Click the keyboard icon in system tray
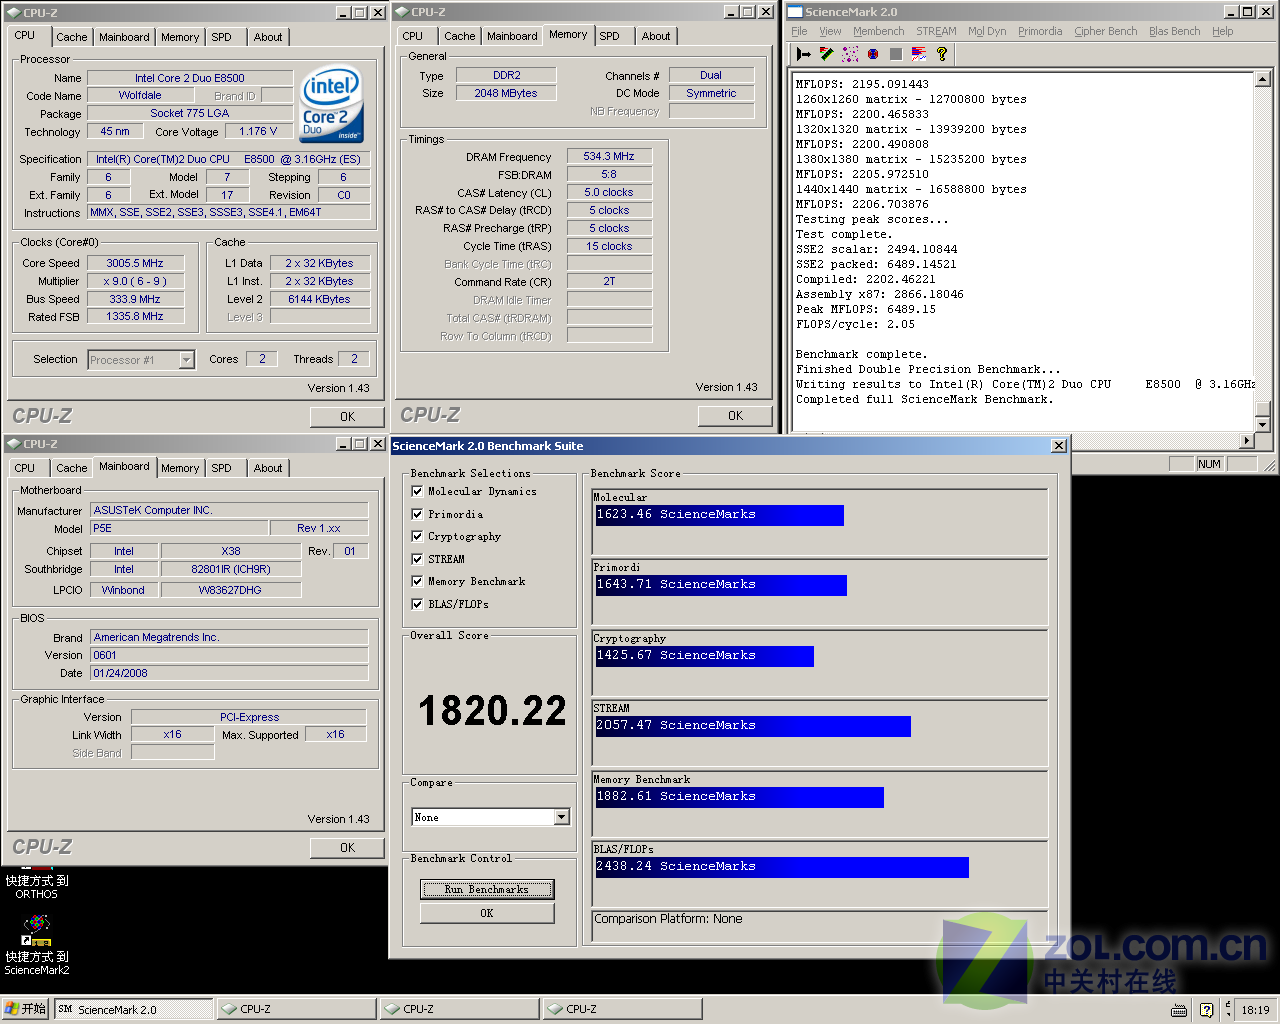1280x1024 pixels. tap(1179, 1010)
